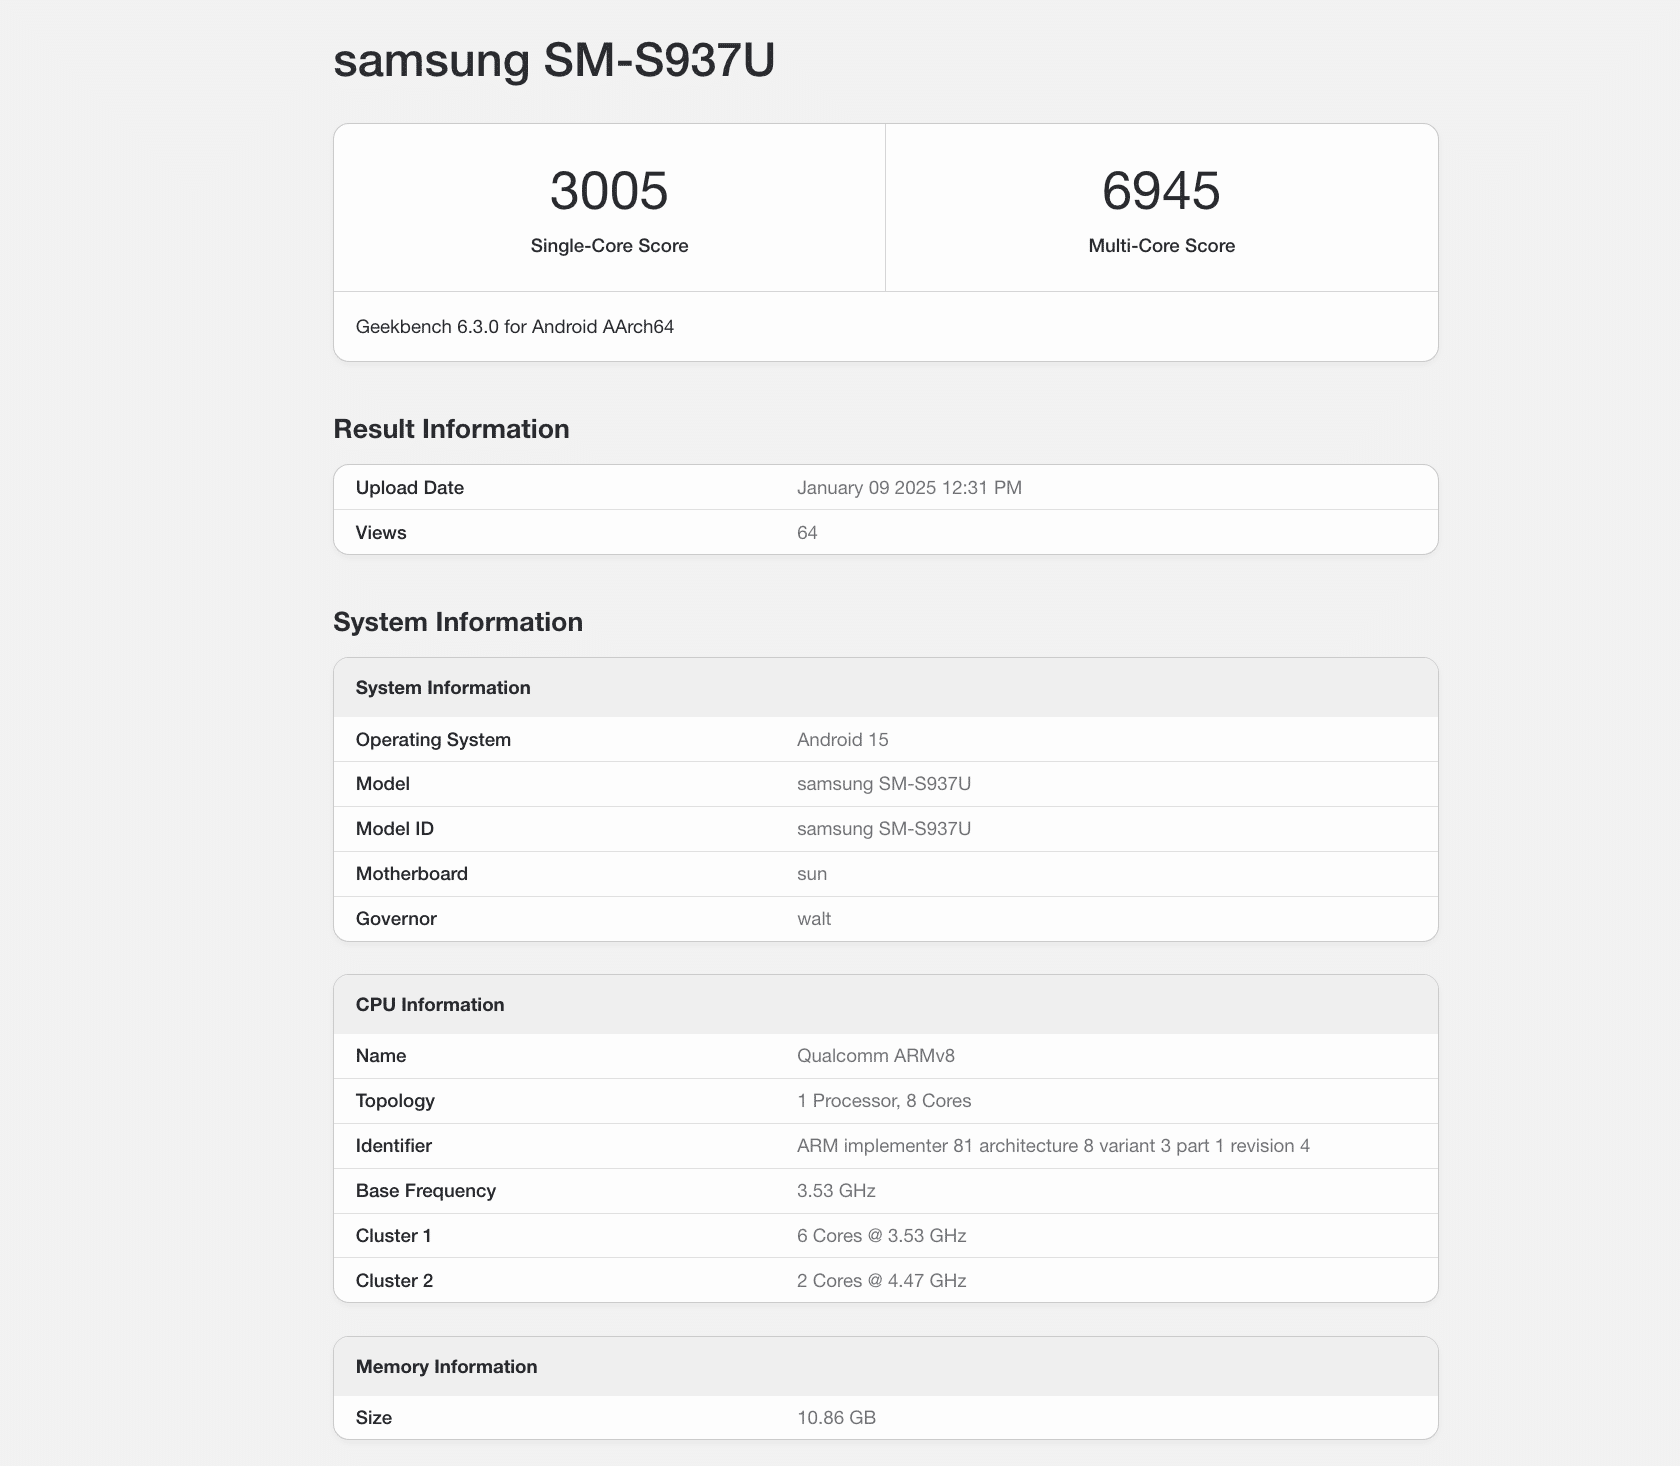Select the January 09 2025 12:31 PM value

(909, 488)
